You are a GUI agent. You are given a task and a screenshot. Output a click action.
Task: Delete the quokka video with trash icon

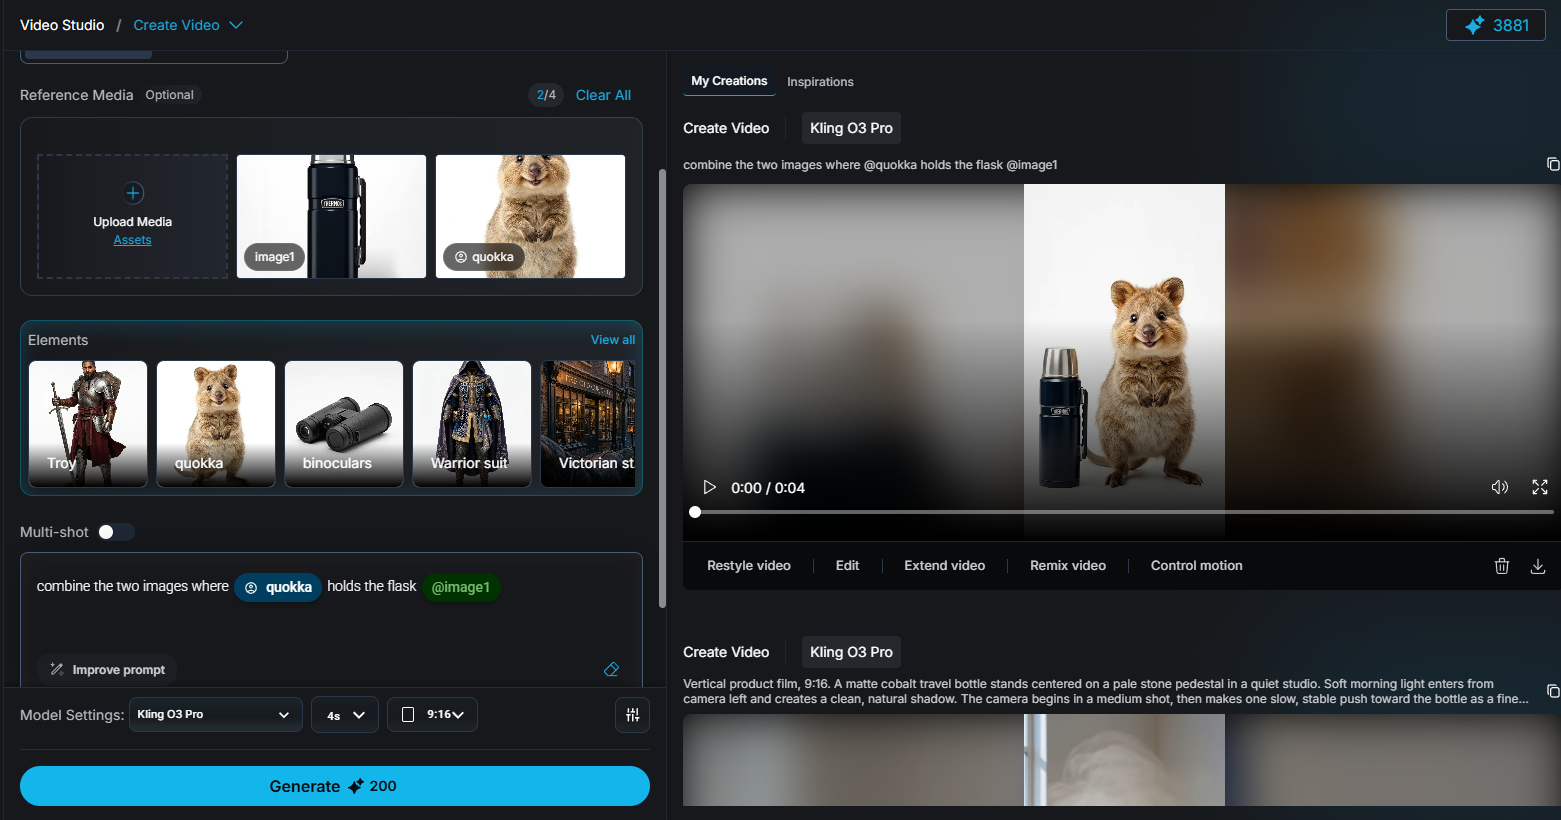click(x=1501, y=566)
